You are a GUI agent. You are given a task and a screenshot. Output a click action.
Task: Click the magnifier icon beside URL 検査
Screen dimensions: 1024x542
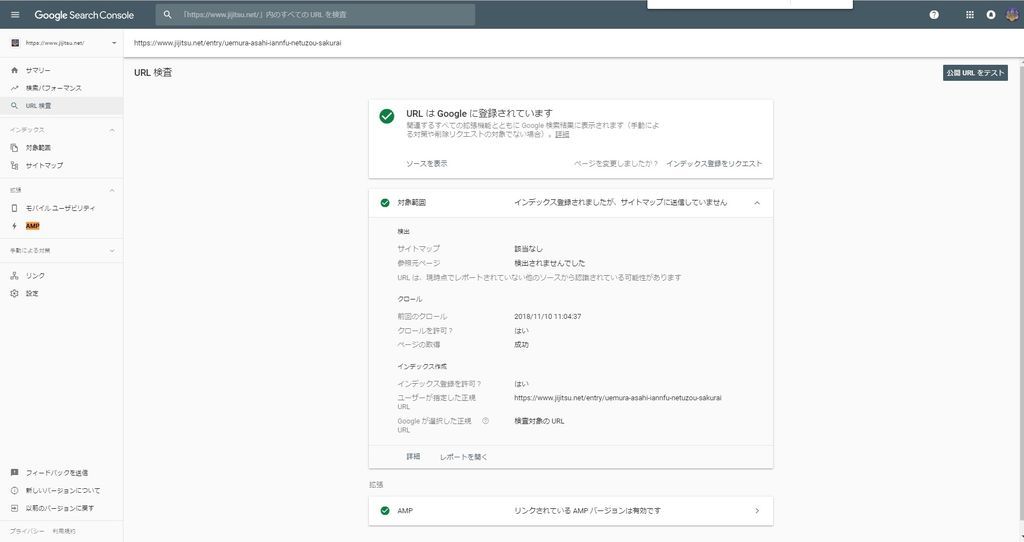tap(14, 105)
